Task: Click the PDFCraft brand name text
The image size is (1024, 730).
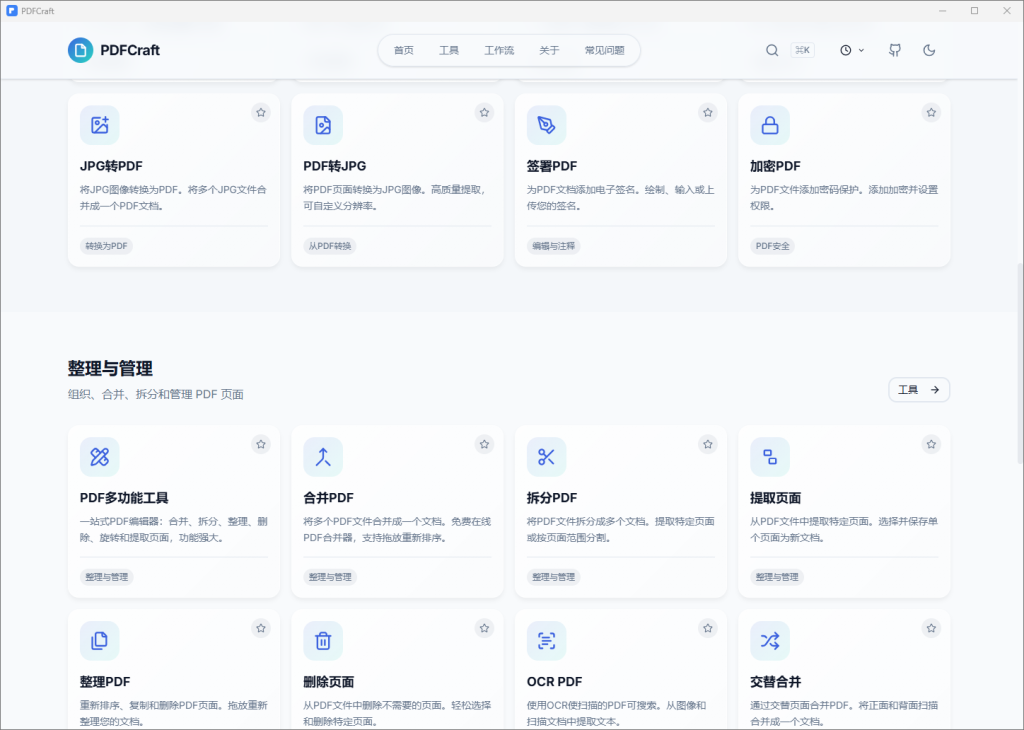Action: point(130,50)
